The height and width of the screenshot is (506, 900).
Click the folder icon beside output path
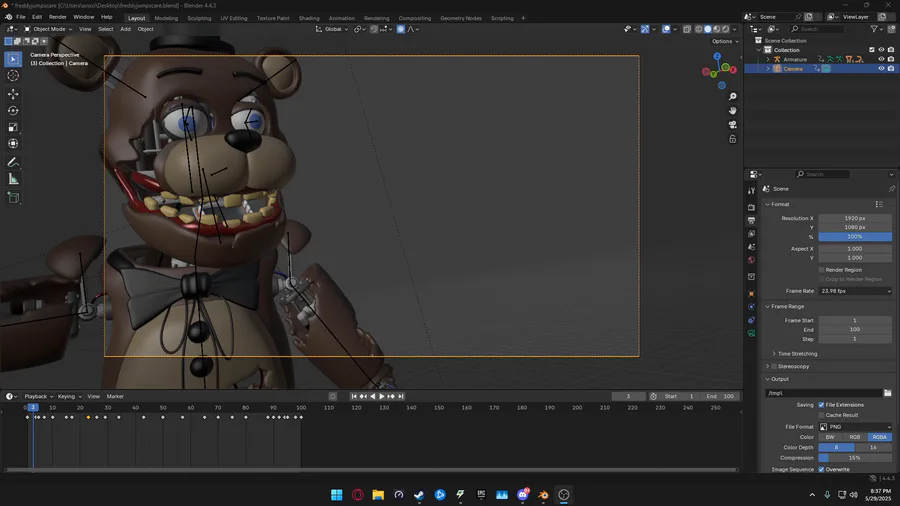(887, 393)
